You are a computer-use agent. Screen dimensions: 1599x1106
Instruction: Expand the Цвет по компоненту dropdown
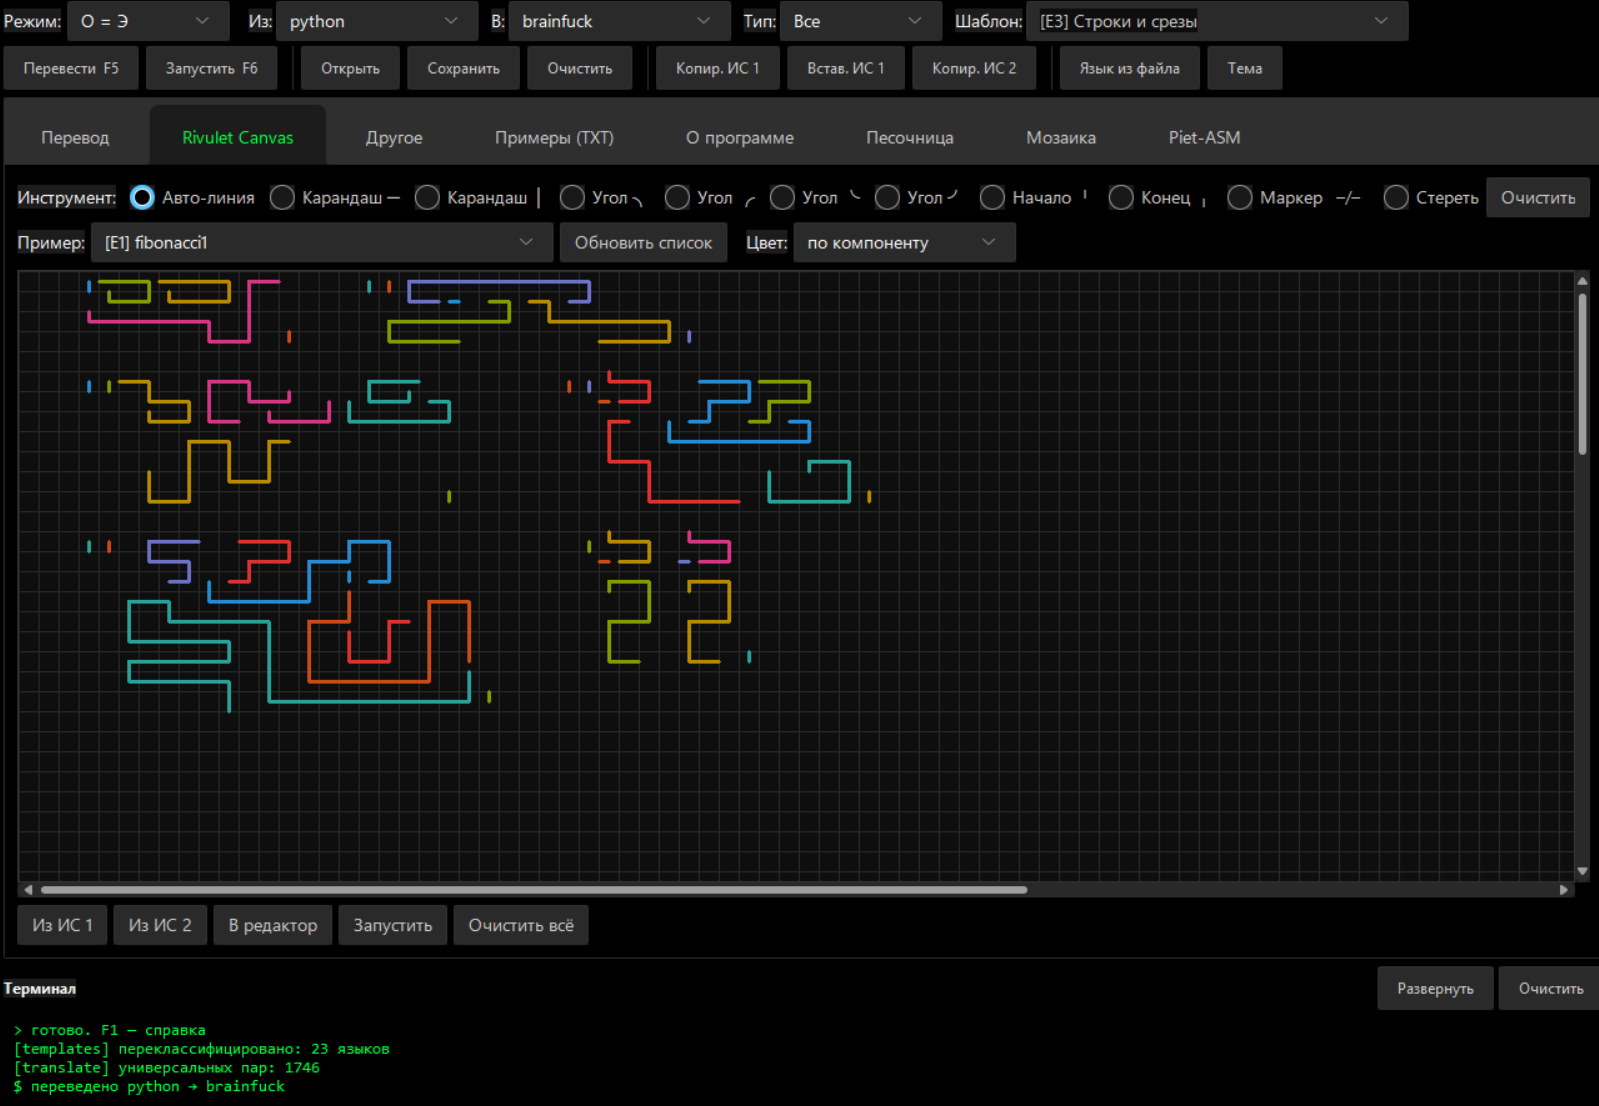[904, 243]
